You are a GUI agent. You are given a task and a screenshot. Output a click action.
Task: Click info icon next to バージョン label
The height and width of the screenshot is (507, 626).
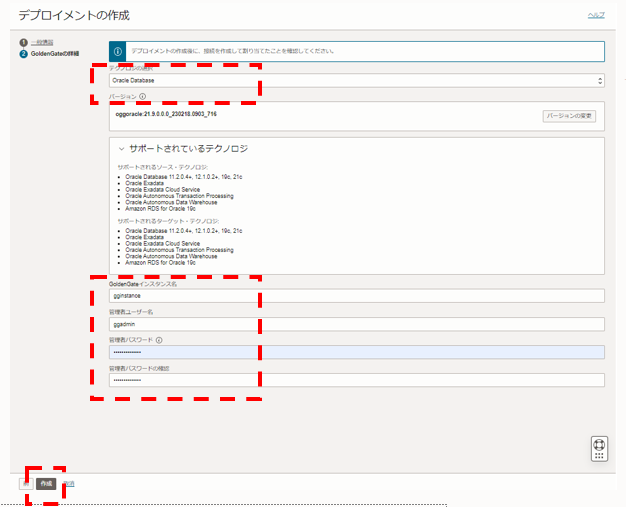pos(143,96)
